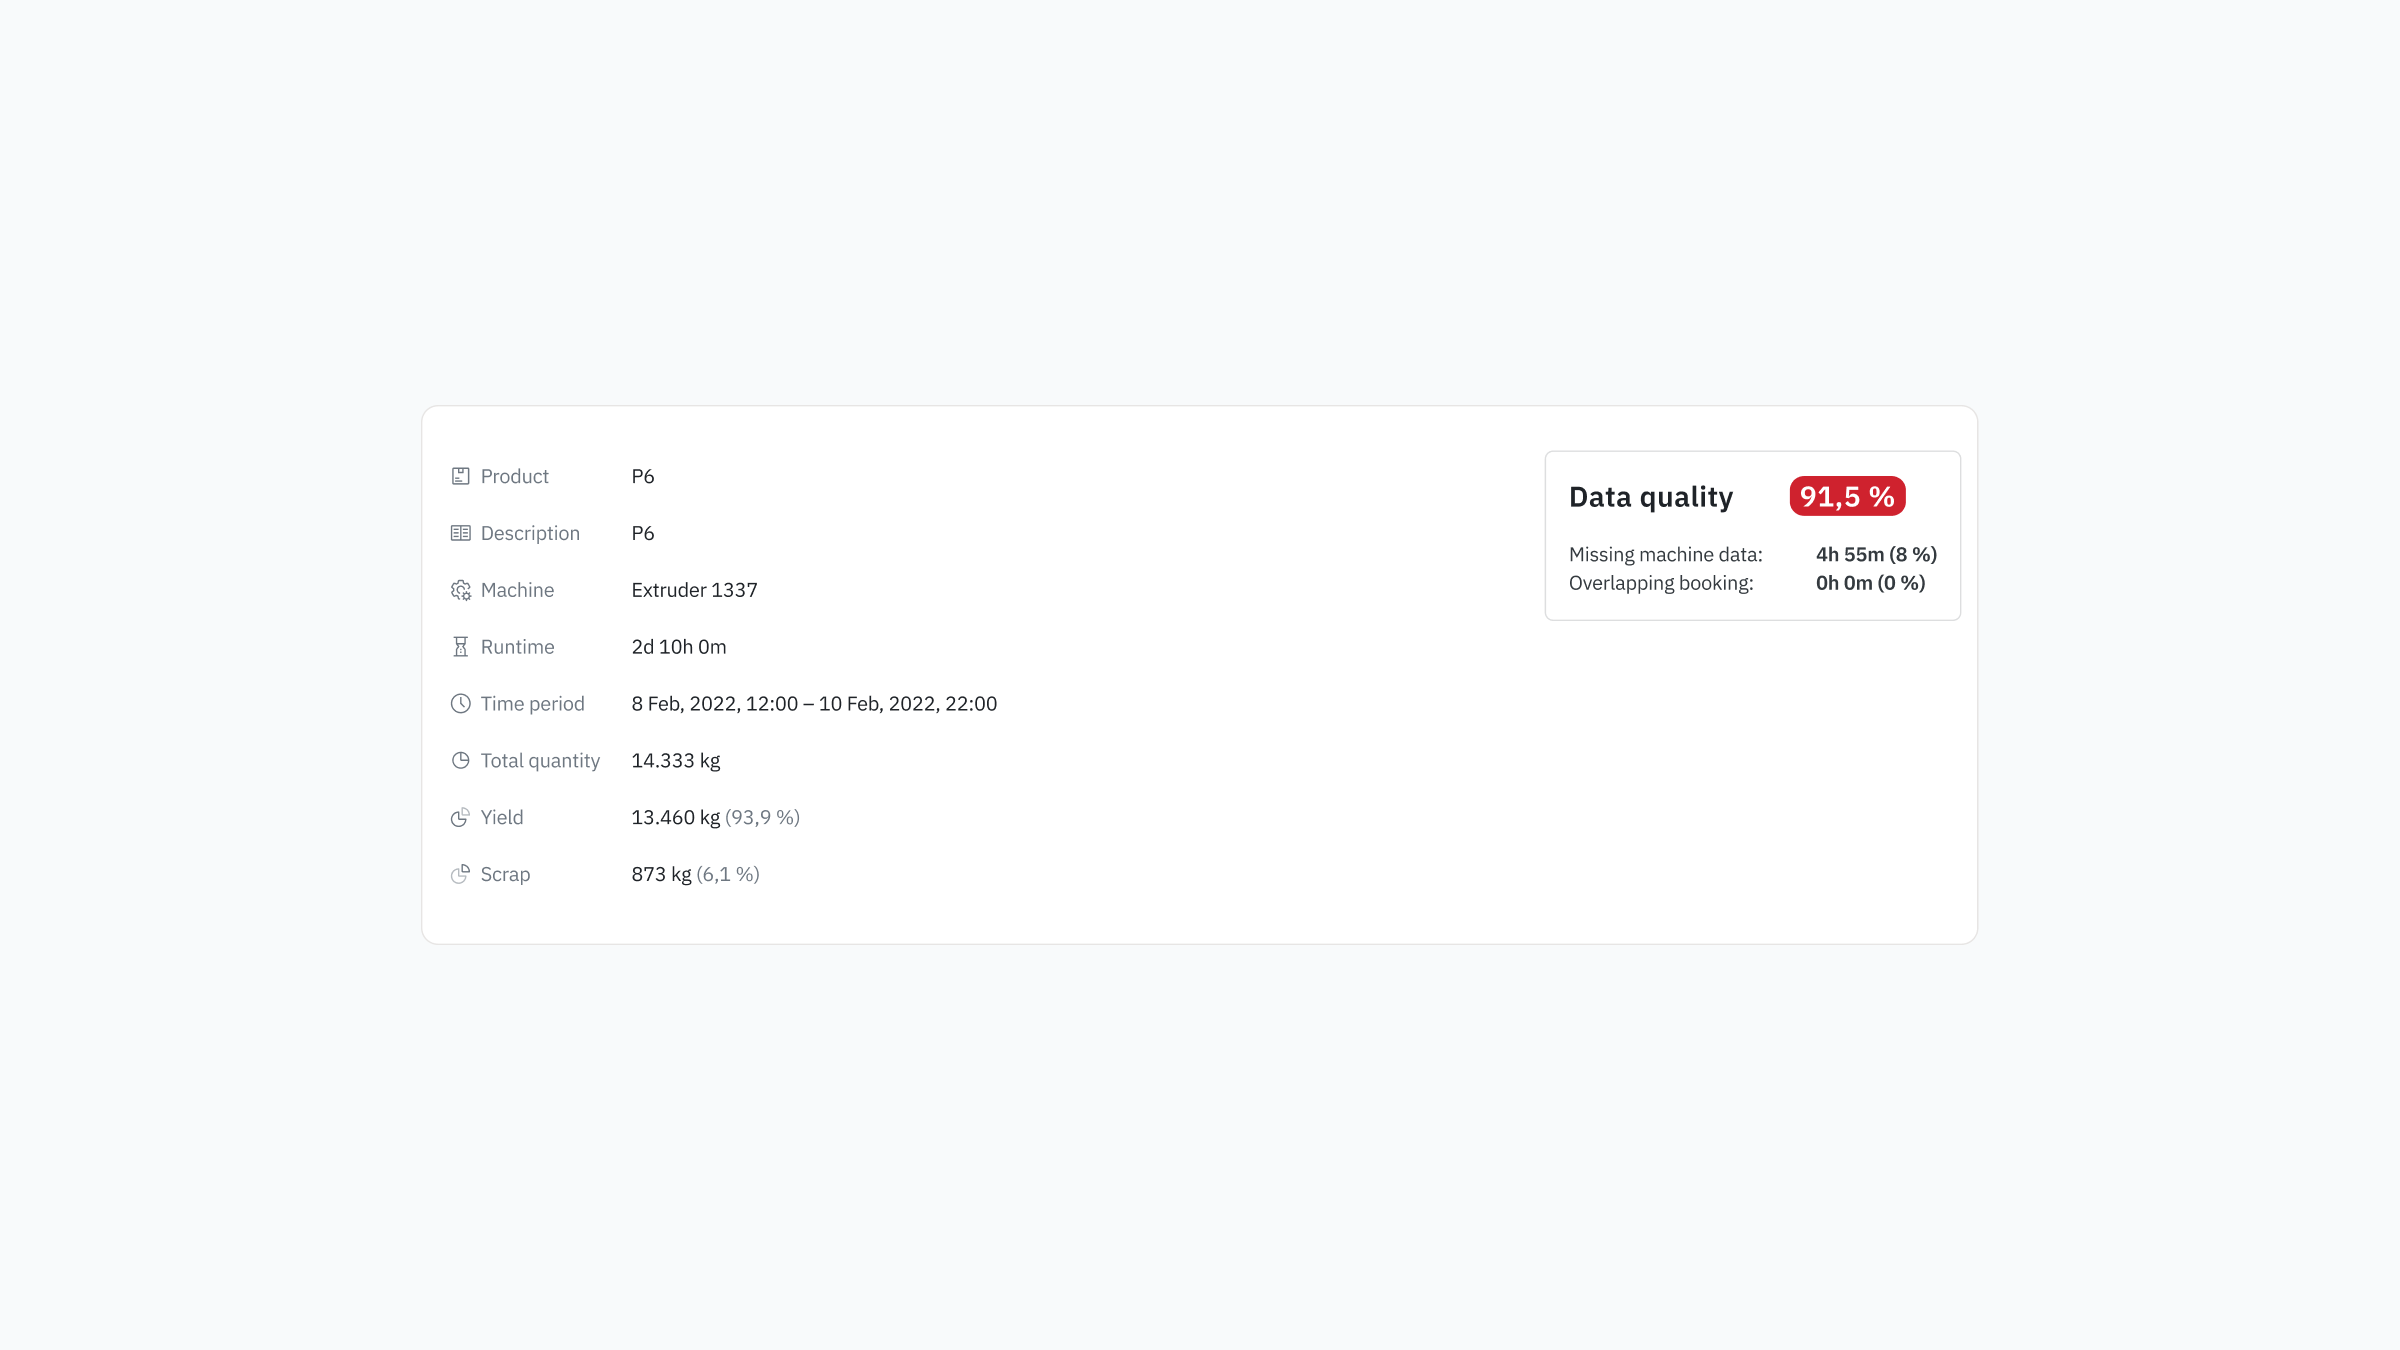2400x1350 pixels.
Task: Click the Missing machine data label
Action: pyautogui.click(x=1666, y=554)
